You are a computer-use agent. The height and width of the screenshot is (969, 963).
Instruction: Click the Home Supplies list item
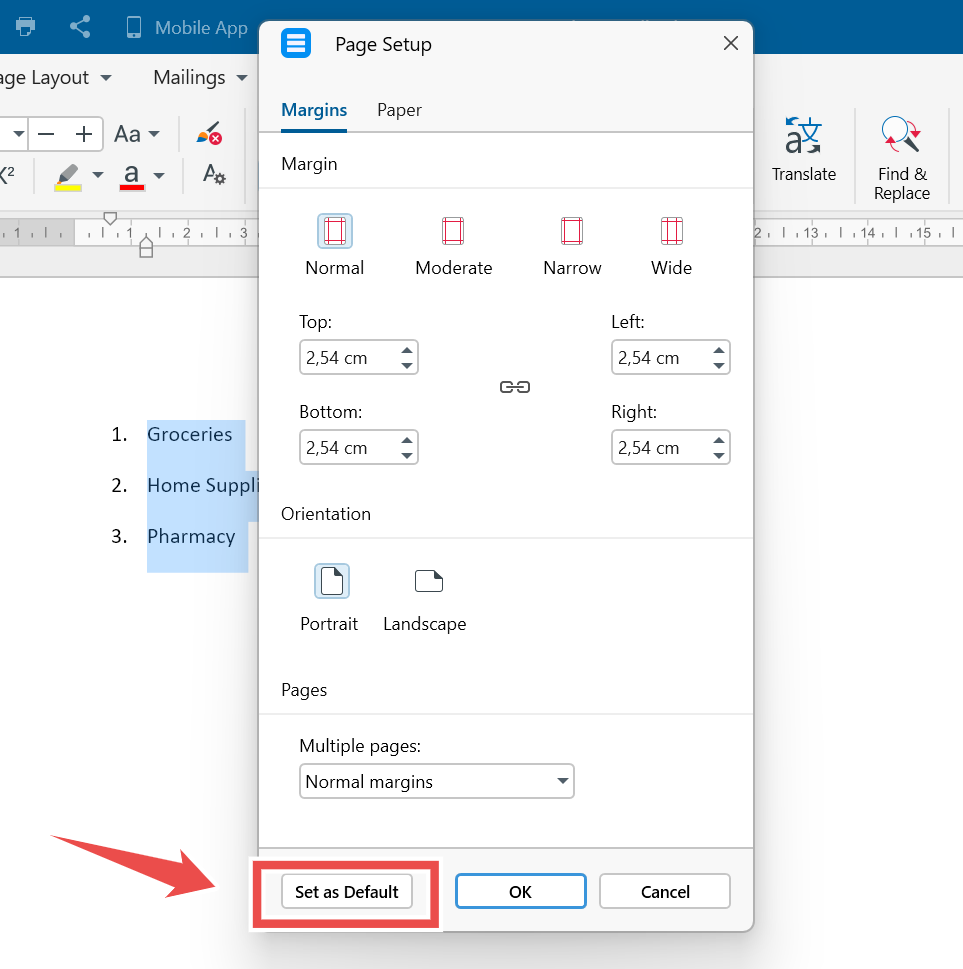tap(203, 486)
